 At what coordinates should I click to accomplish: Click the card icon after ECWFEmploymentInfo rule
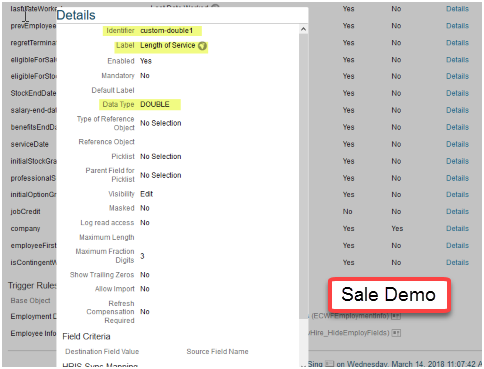(396, 316)
